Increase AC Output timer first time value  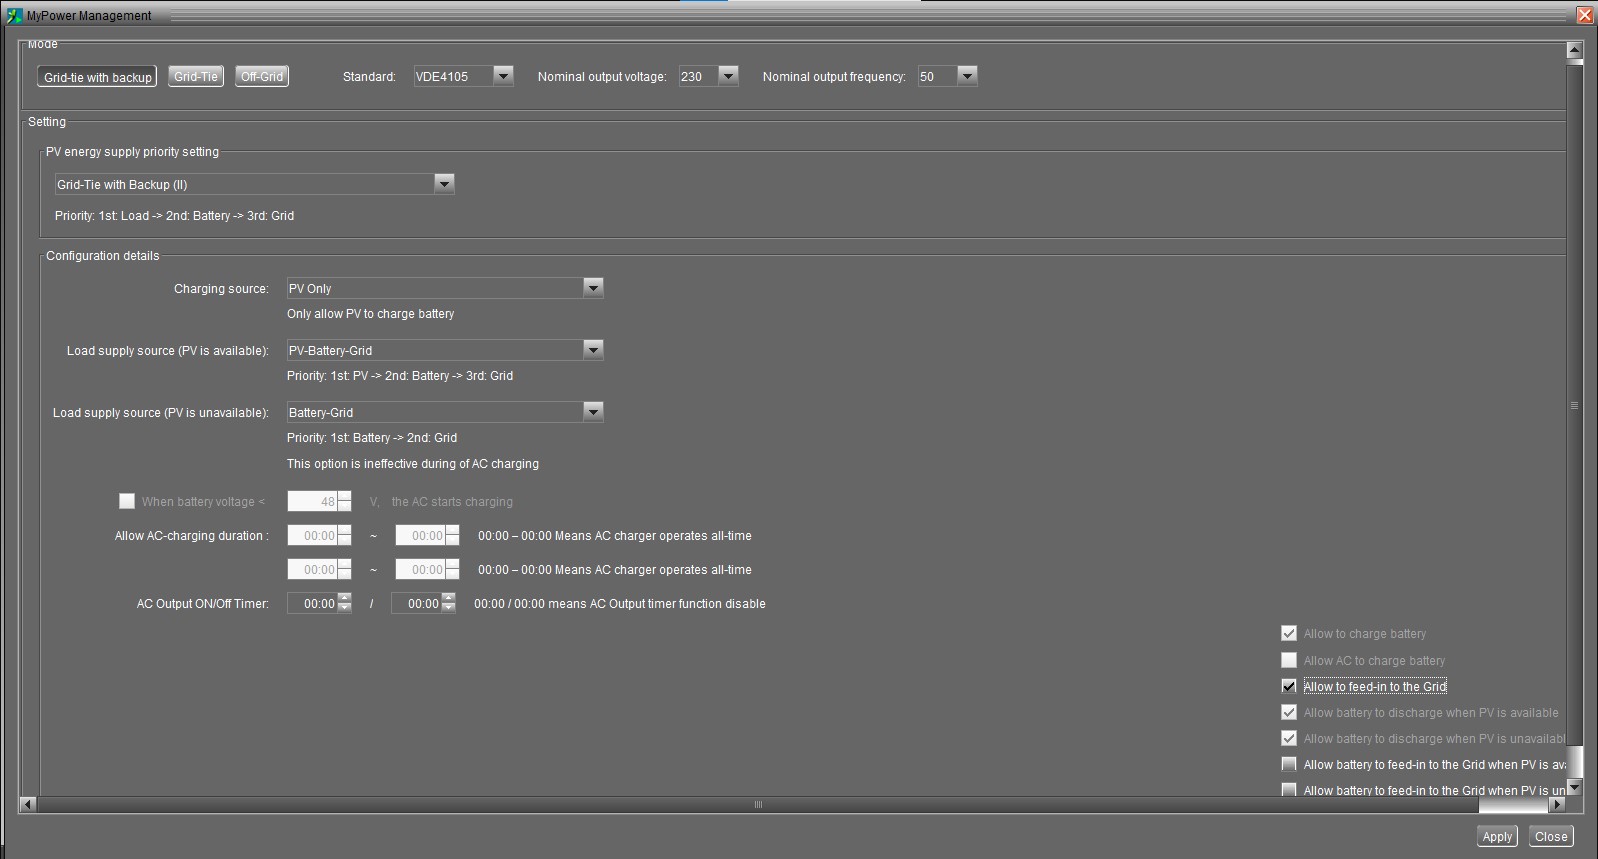tap(345, 598)
